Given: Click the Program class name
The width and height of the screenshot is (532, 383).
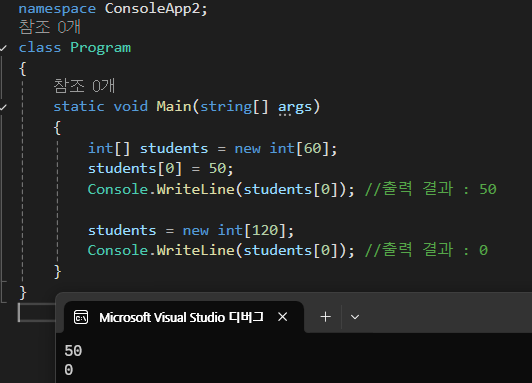Looking at the screenshot, I should (x=100, y=47).
